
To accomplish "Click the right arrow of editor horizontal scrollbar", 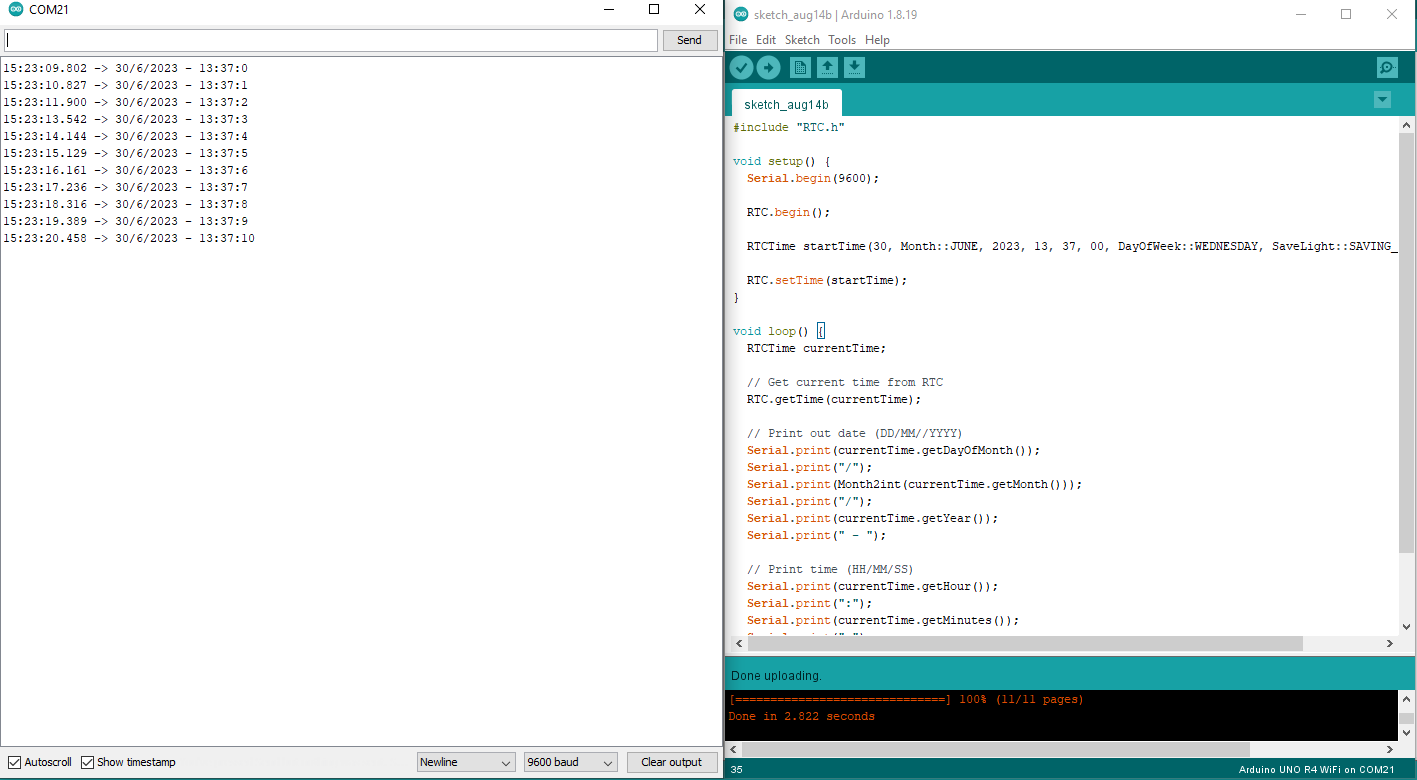I will (x=1390, y=644).
